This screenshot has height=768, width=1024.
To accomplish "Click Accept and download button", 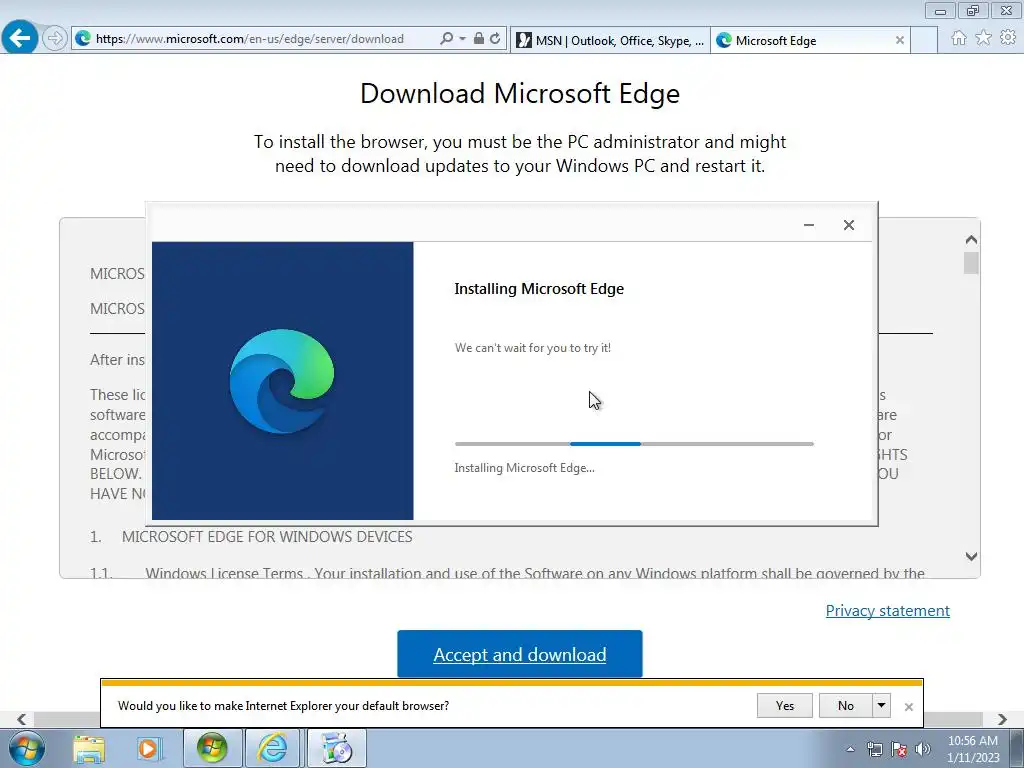I will pos(520,654).
